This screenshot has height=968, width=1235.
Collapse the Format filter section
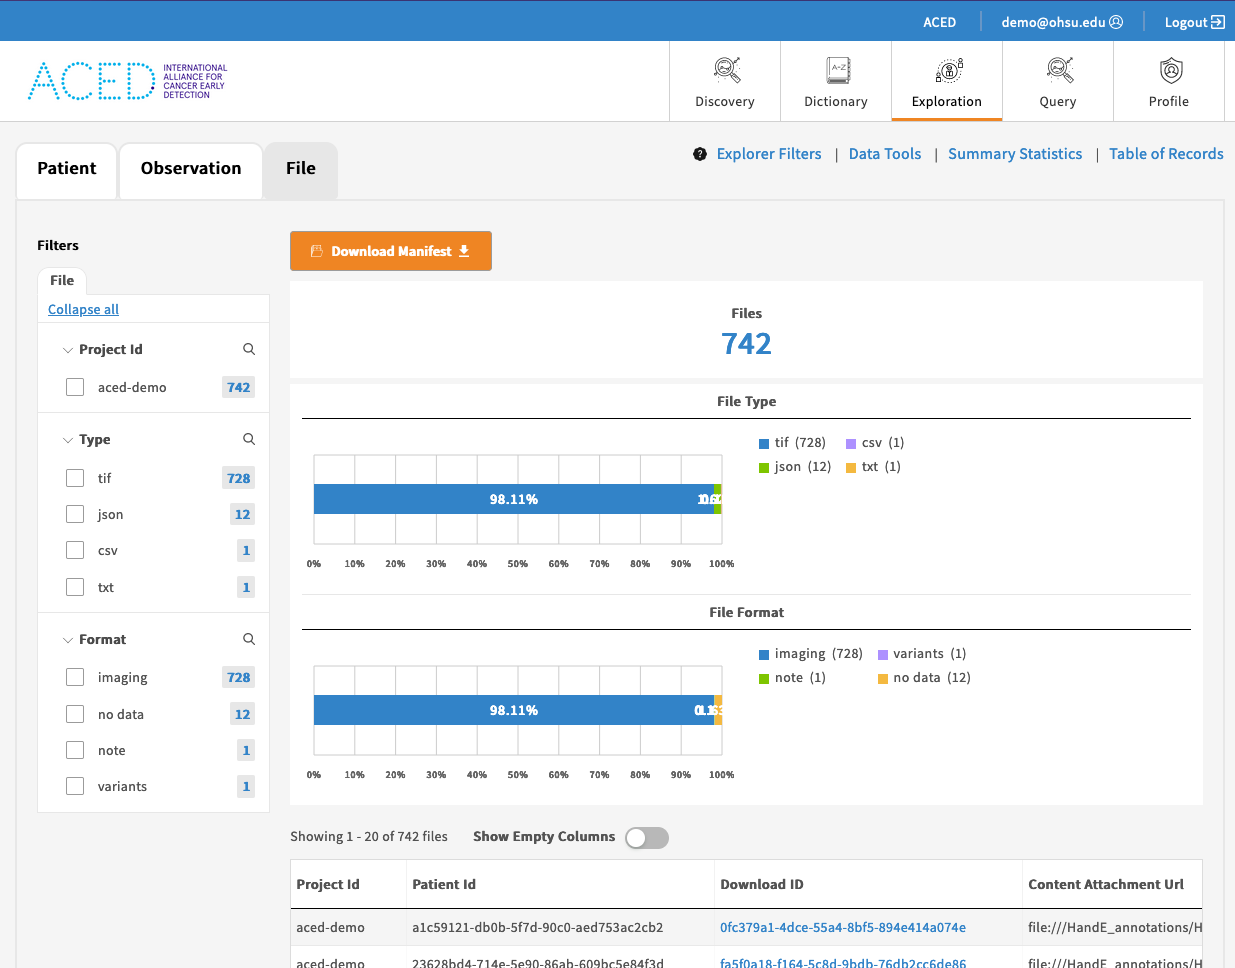[x=68, y=640]
